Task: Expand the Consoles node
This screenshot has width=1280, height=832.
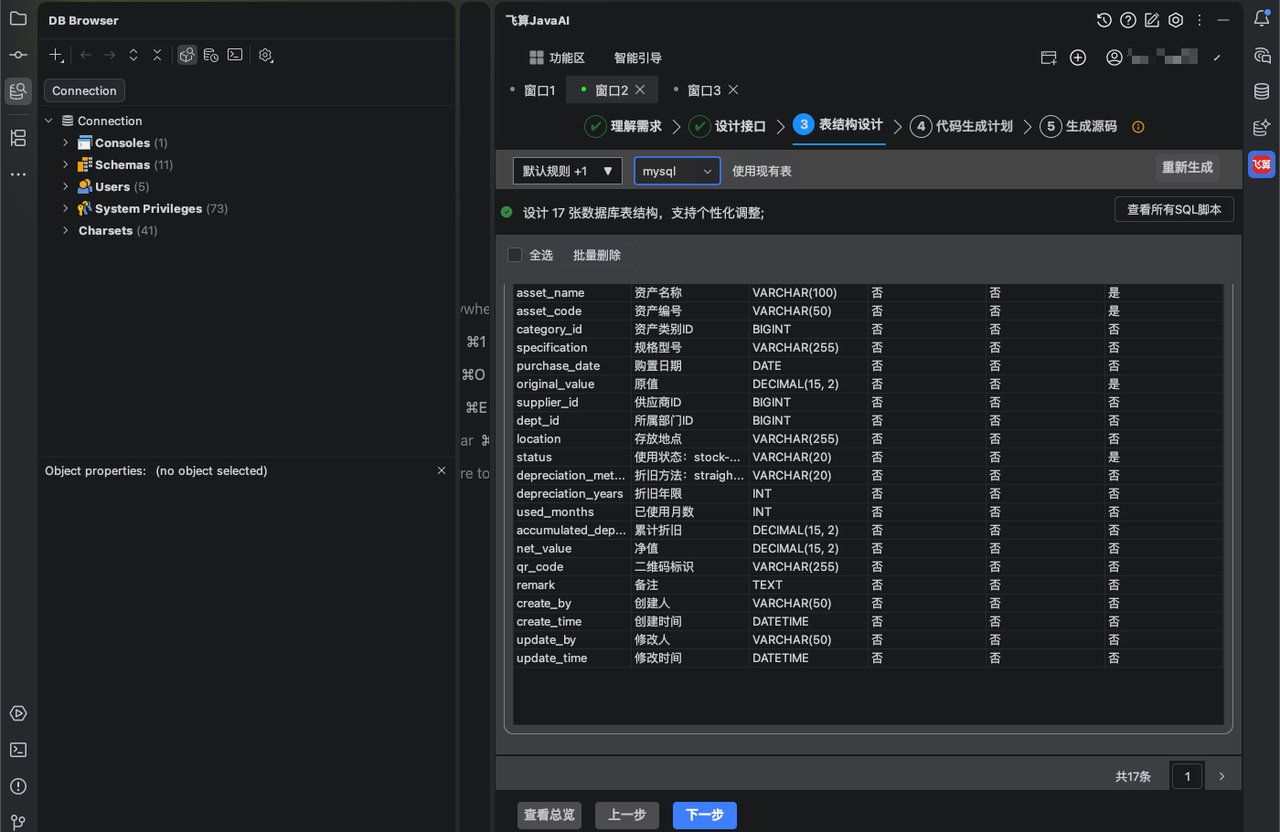Action: click(x=66, y=143)
